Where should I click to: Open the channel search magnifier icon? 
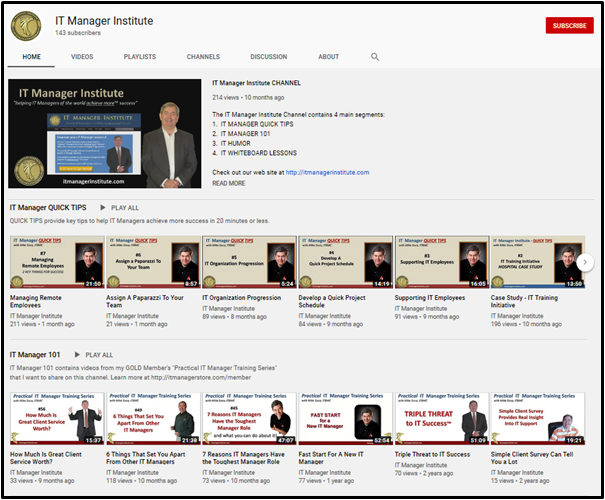point(375,57)
